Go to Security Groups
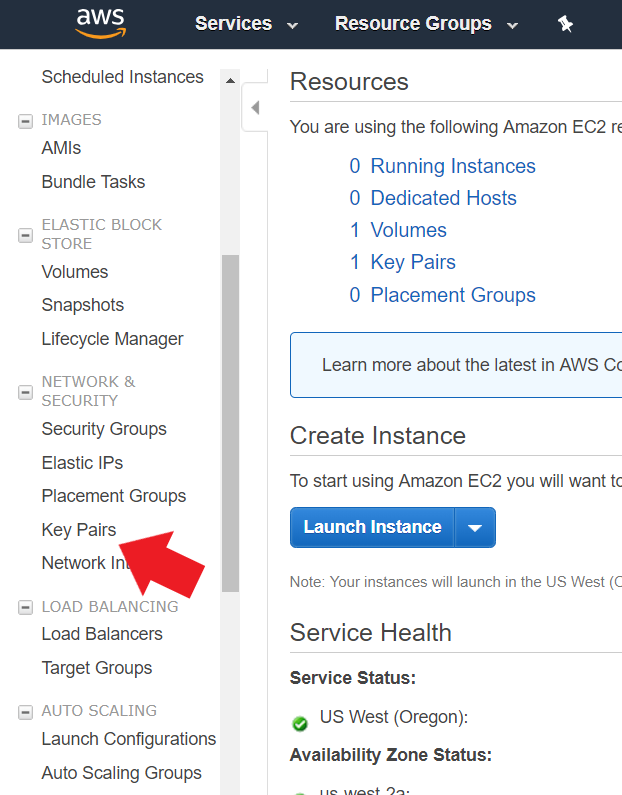 point(104,429)
